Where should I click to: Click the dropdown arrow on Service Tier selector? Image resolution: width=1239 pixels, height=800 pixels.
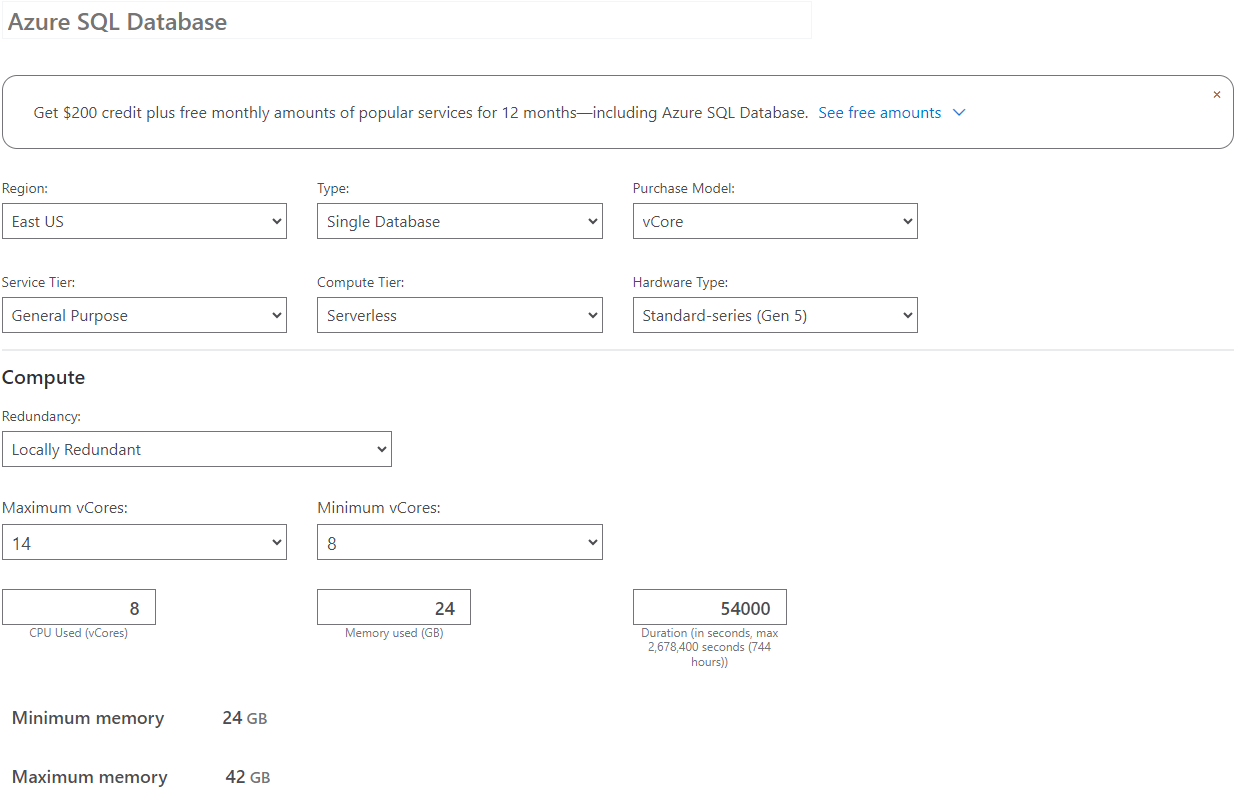tap(276, 315)
